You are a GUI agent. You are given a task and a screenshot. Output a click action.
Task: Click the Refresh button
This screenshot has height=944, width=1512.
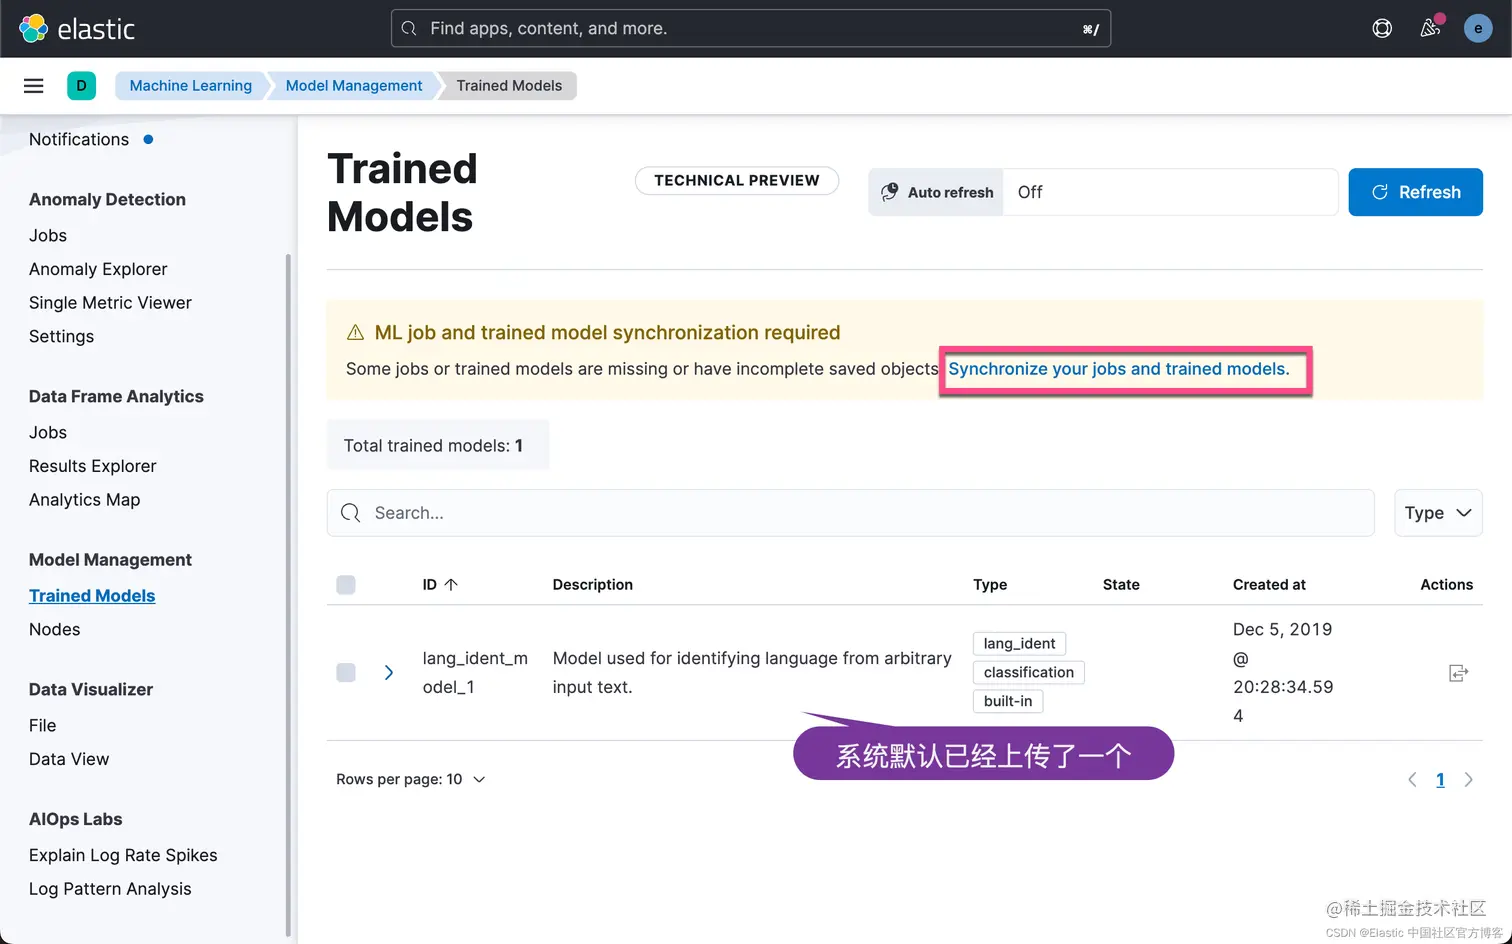click(1415, 192)
